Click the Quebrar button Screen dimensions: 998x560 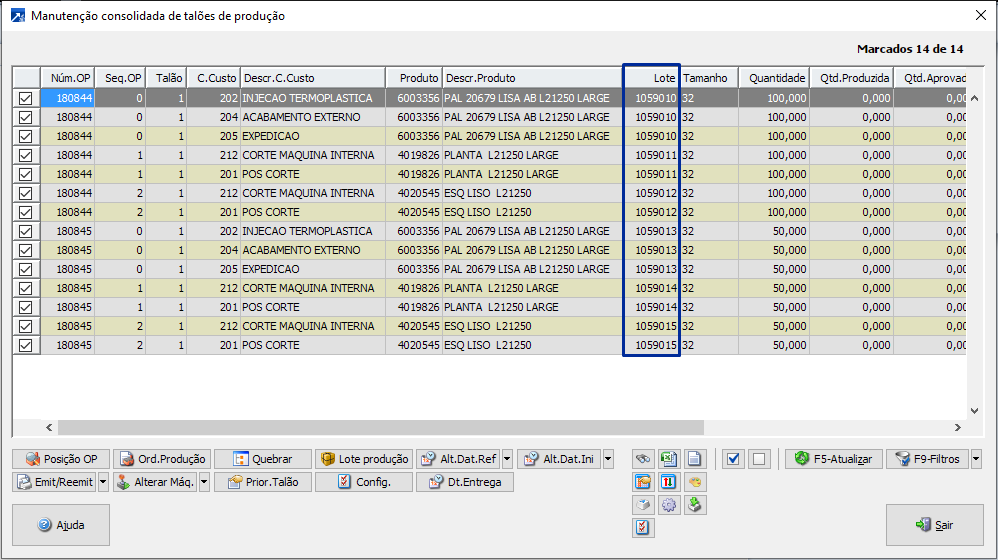tap(263, 459)
